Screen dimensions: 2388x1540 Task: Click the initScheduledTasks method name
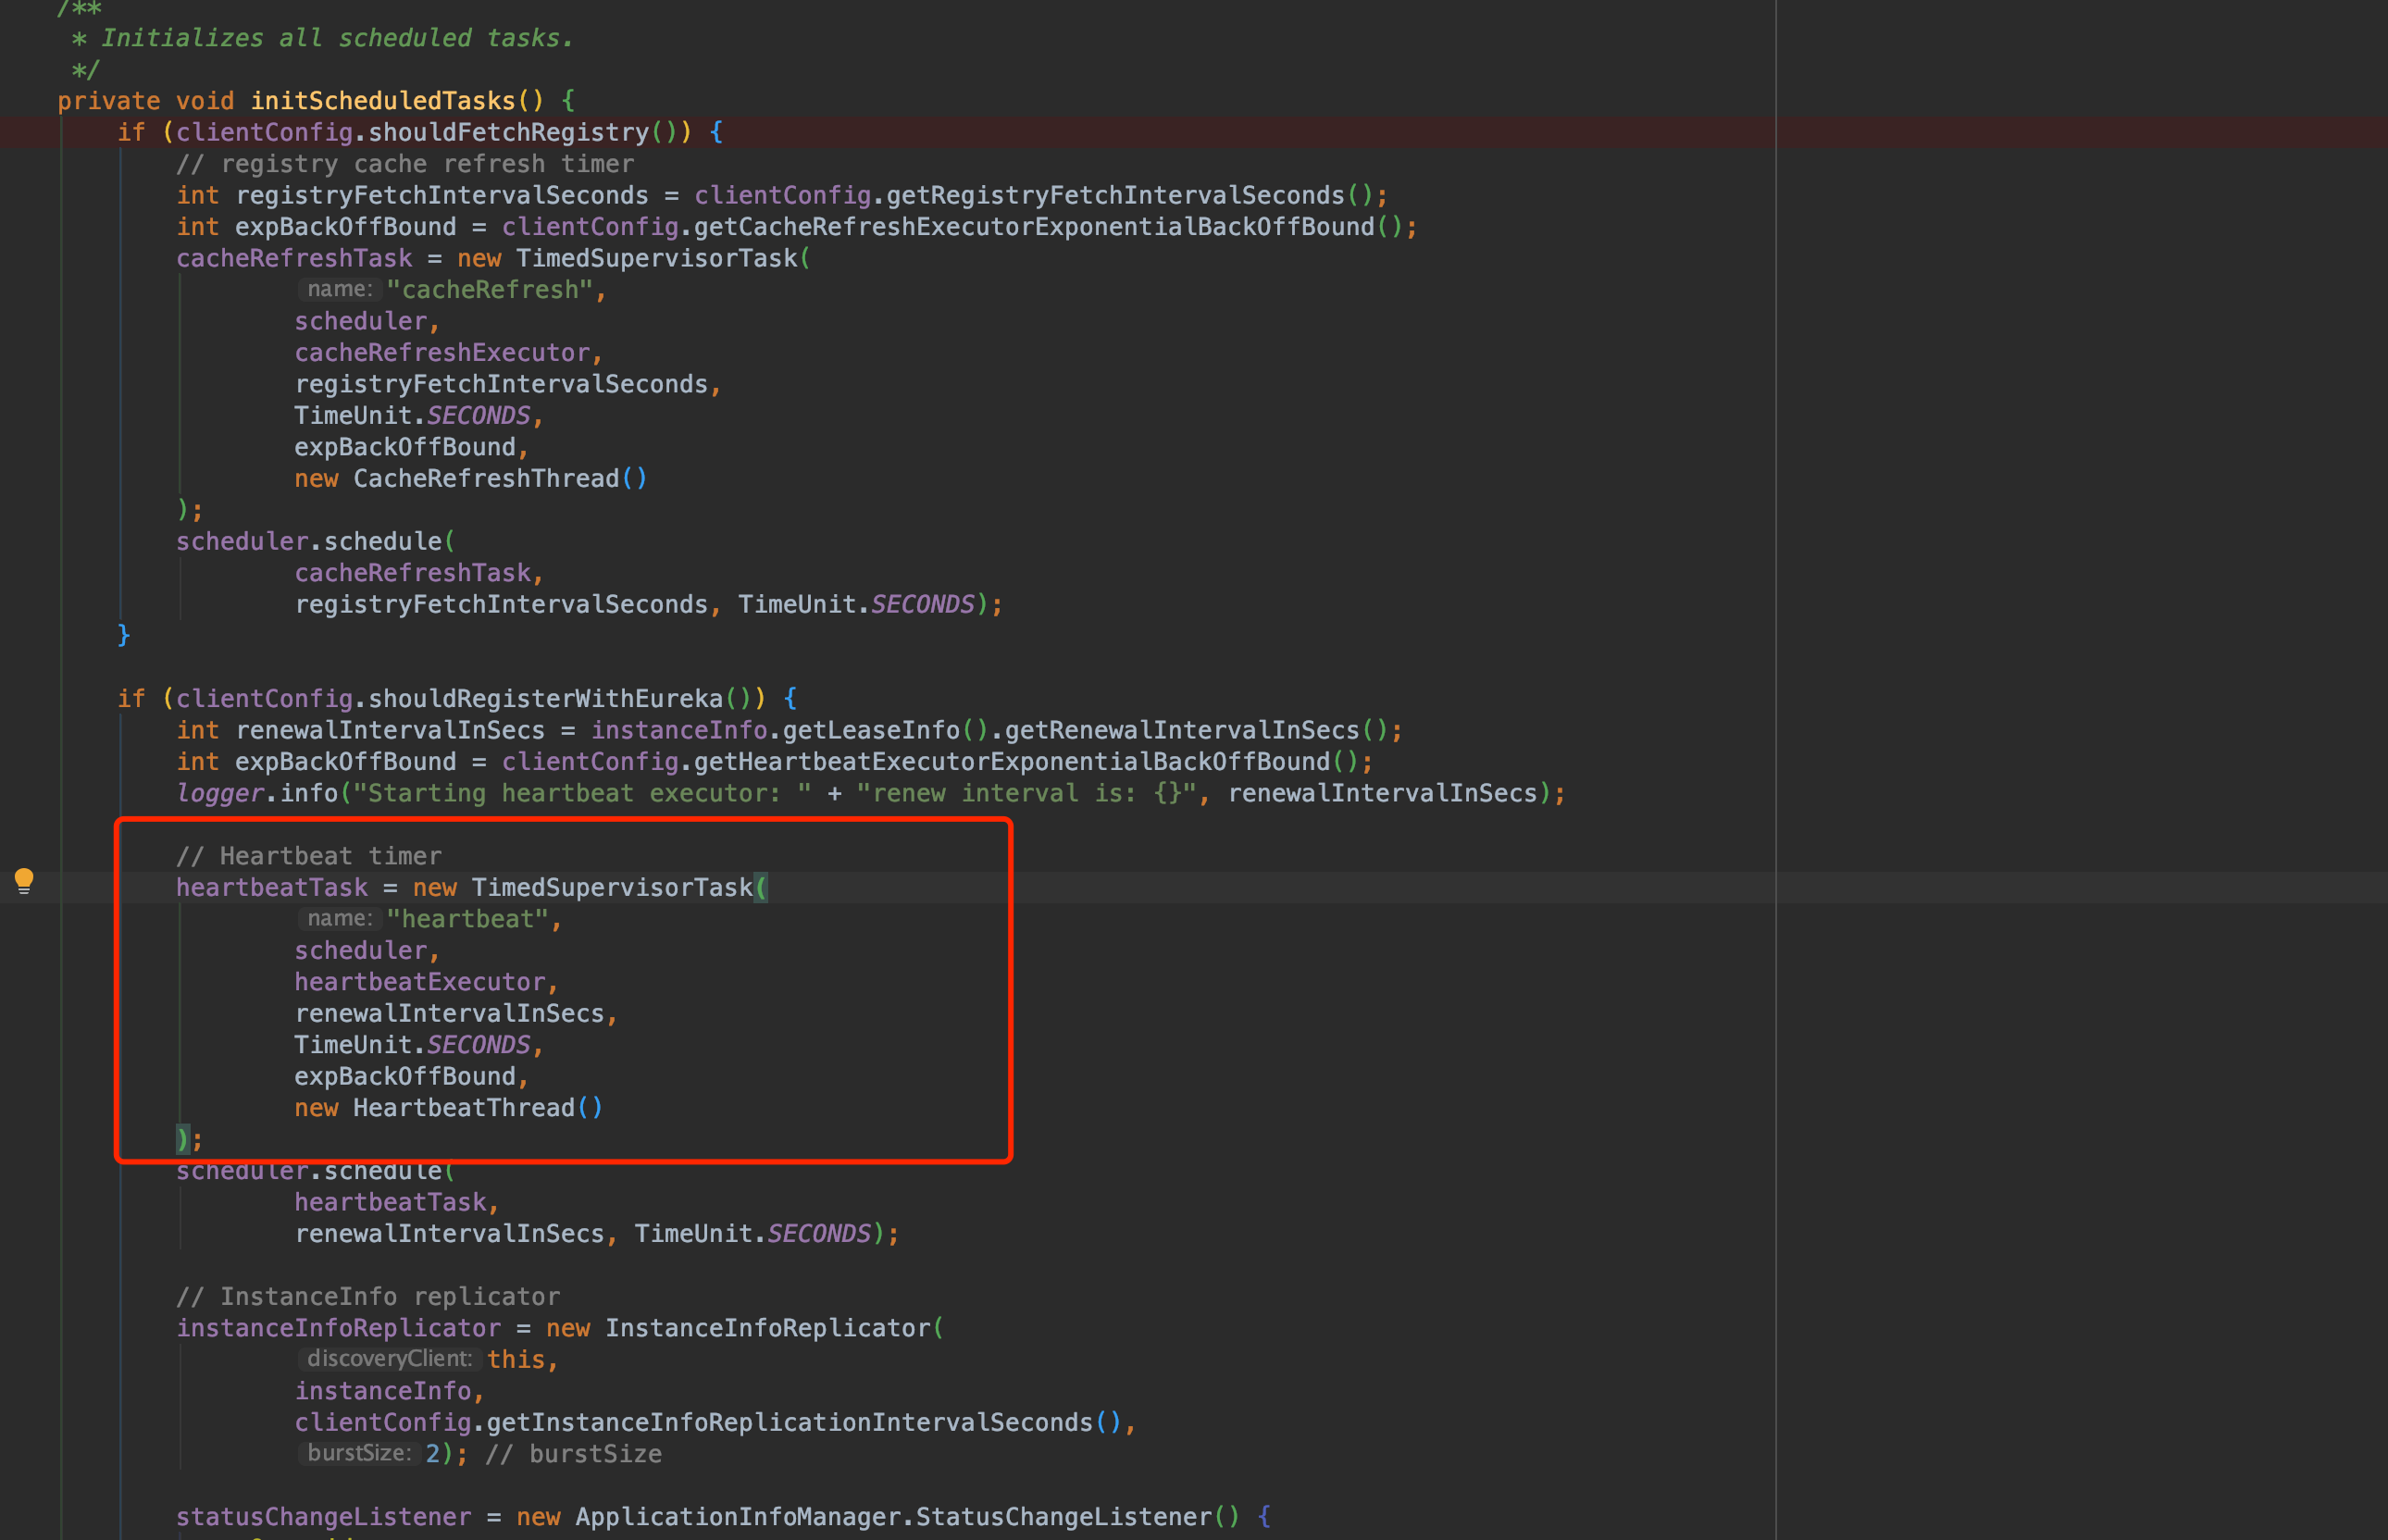tap(382, 101)
